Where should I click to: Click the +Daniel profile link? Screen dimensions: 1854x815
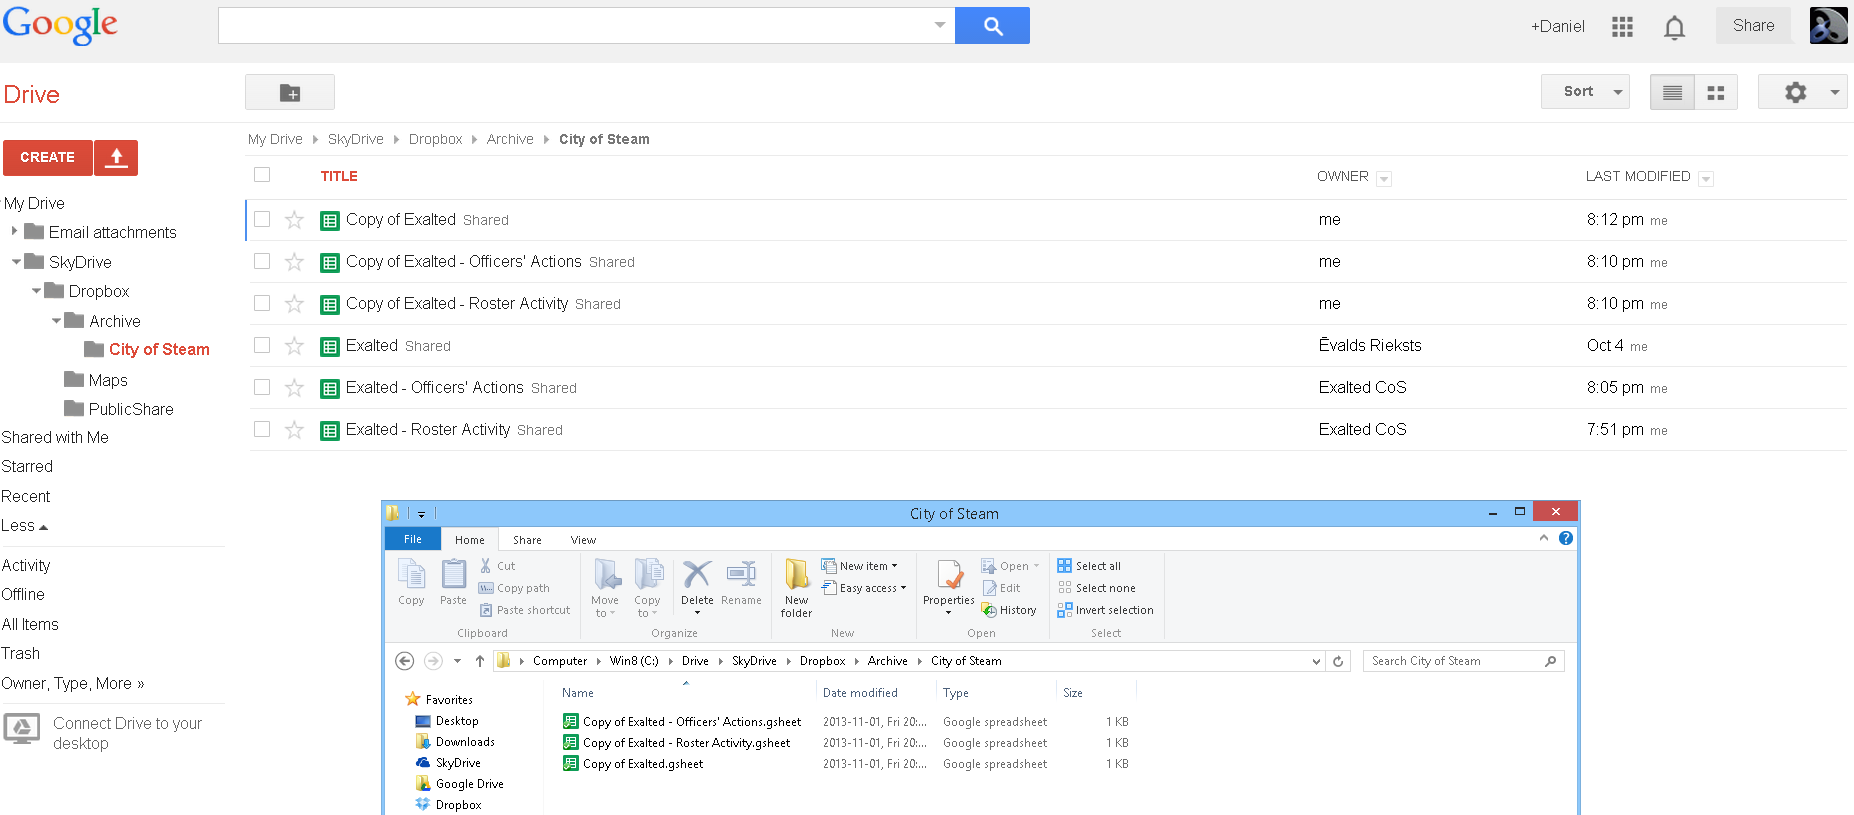[1558, 27]
